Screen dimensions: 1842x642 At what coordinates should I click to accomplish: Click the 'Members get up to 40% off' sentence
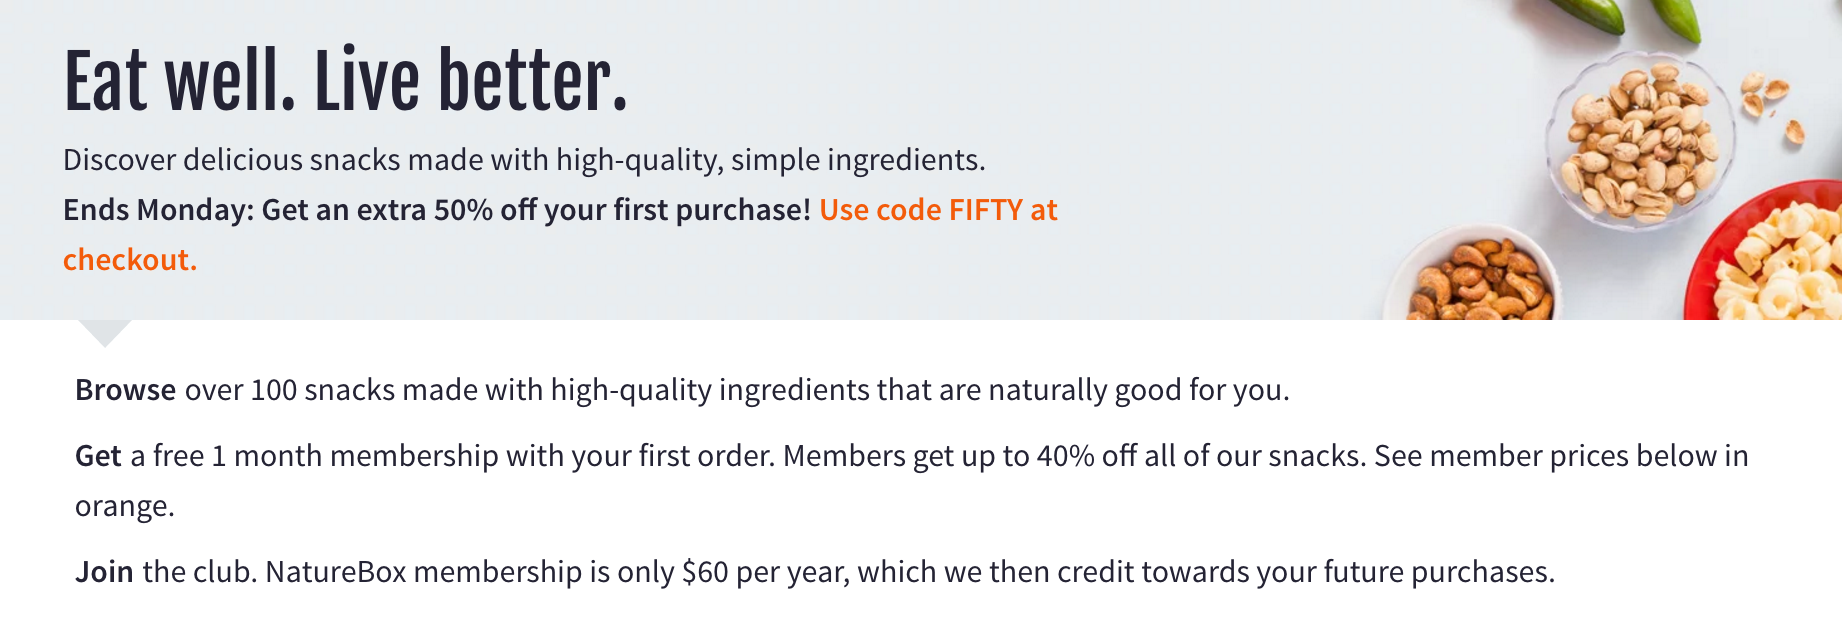(x=961, y=456)
